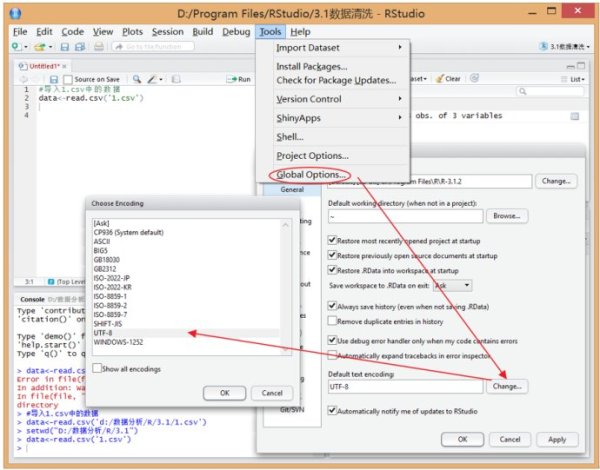
Task: Toggle Use debug error handler checkbox
Action: coord(332,340)
